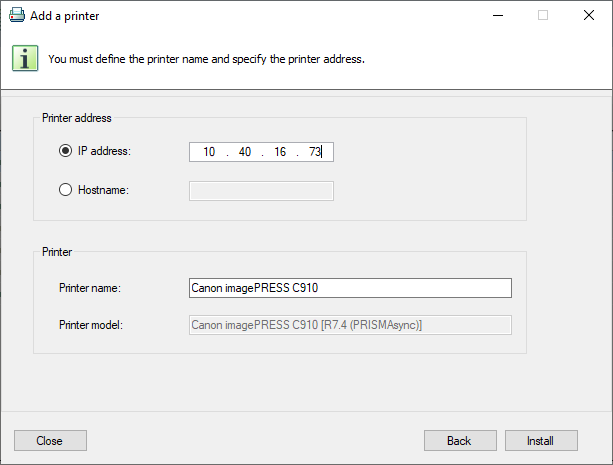The height and width of the screenshot is (465, 613).
Task: Click the "Printer address" group heading
Action: coord(77,118)
